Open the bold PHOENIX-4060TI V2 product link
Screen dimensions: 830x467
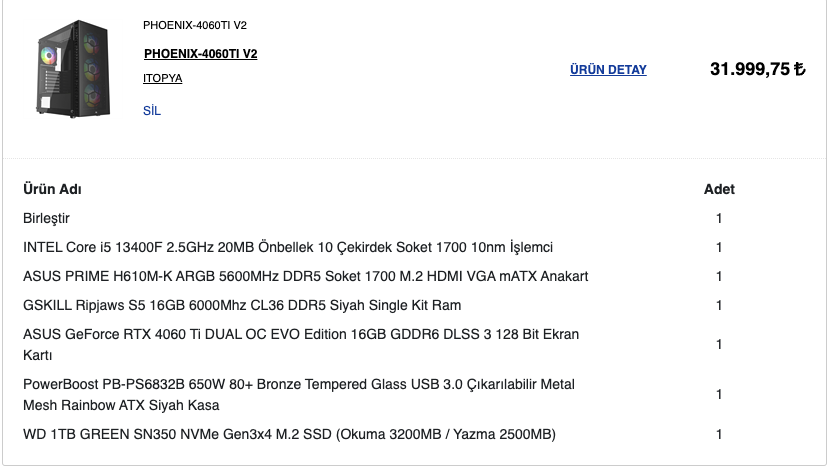tap(200, 54)
